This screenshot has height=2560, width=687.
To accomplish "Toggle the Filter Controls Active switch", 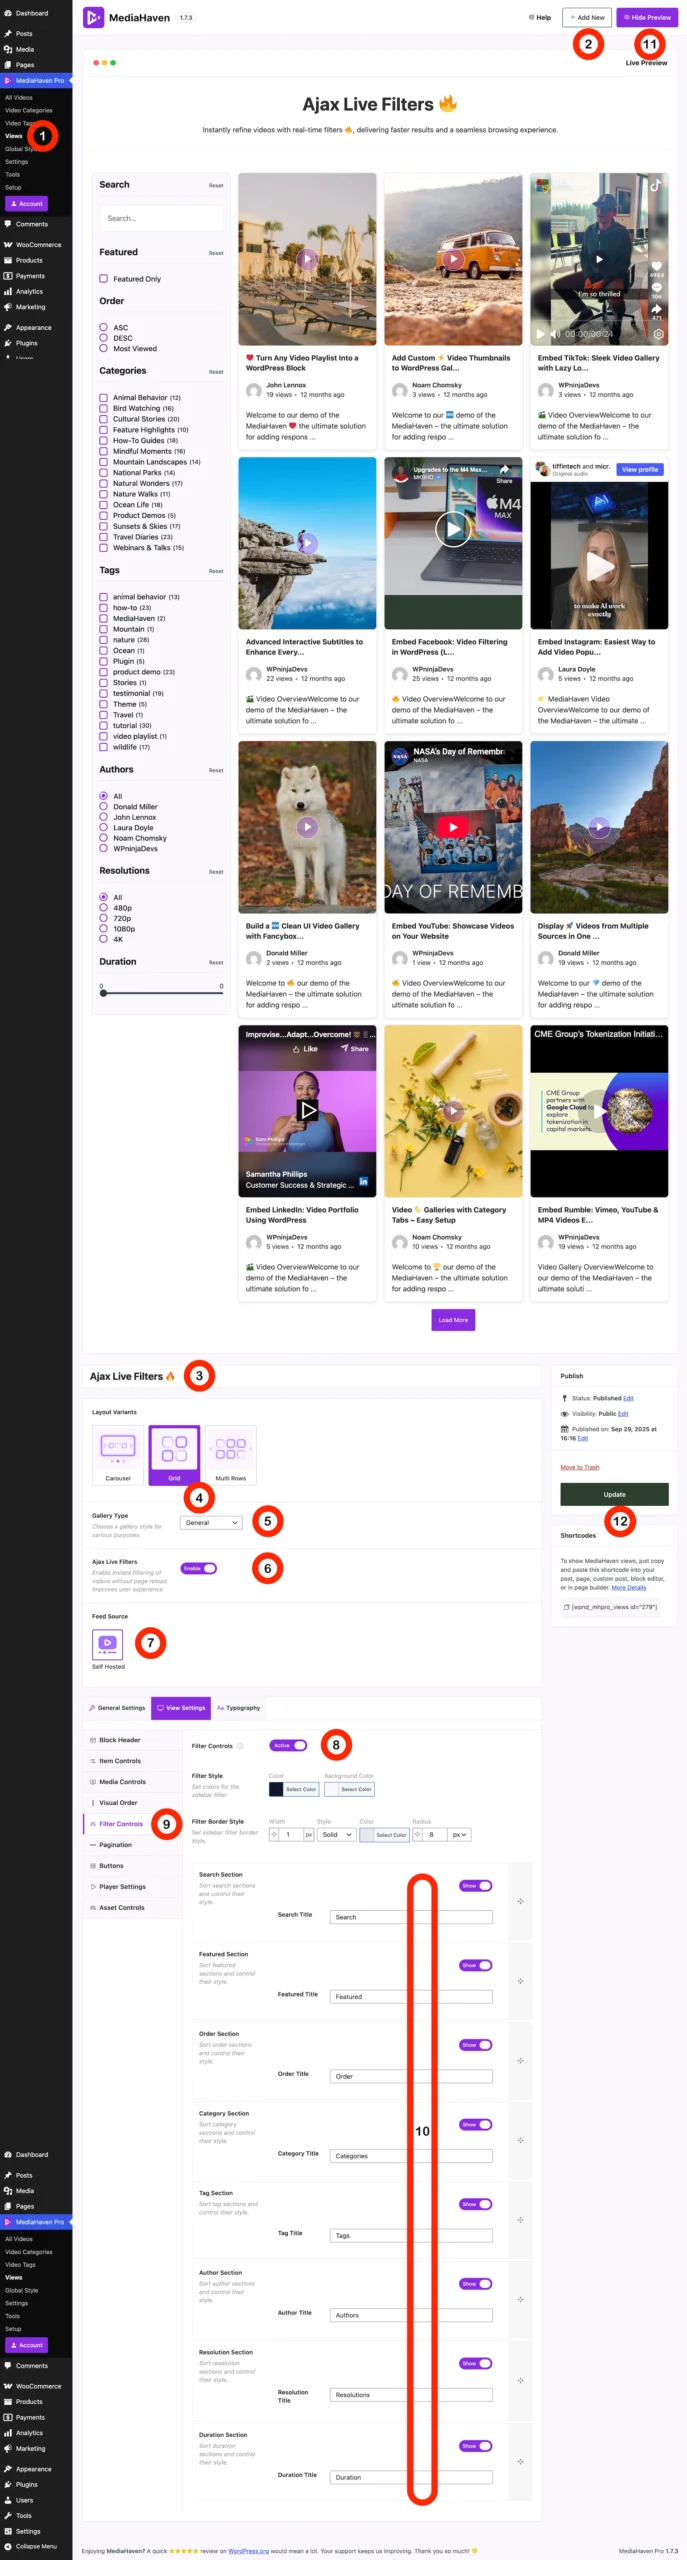I will tap(288, 1745).
